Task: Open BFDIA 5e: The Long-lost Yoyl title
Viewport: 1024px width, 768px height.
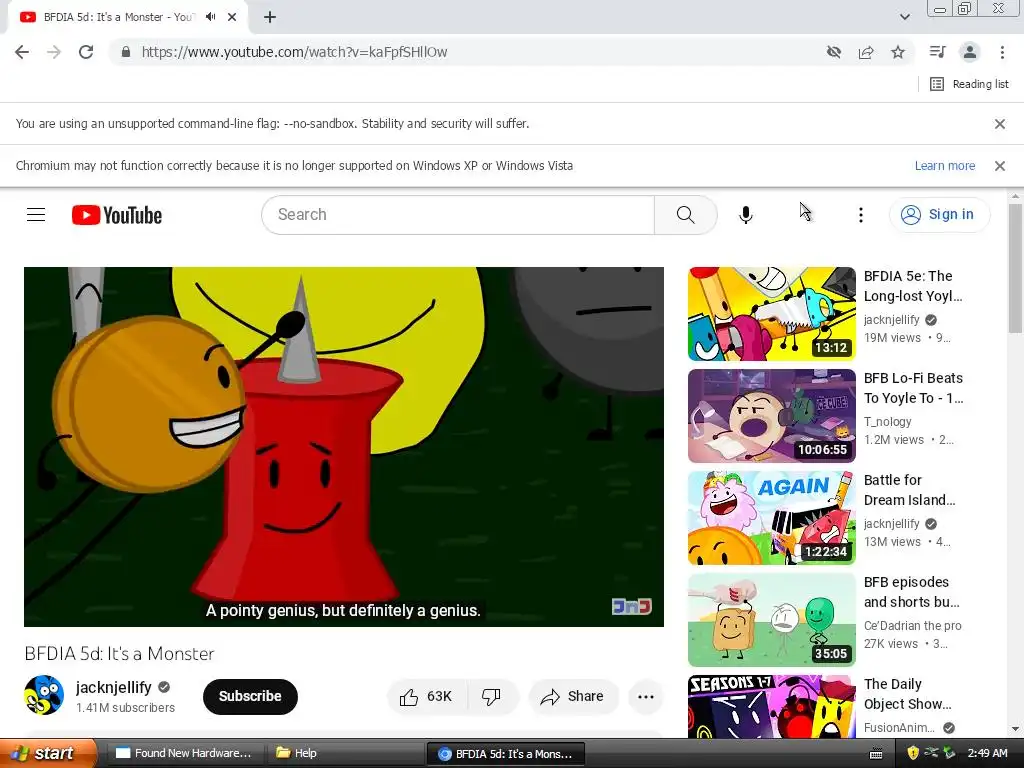Action: pyautogui.click(x=913, y=286)
